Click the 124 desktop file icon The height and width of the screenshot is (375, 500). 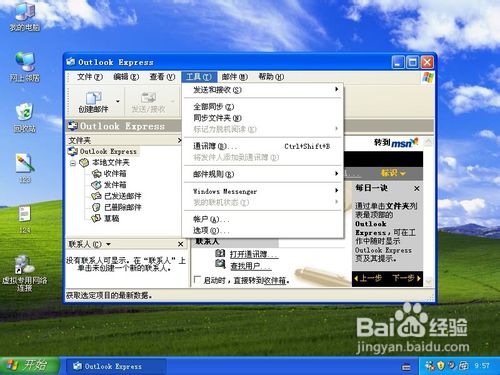click(x=25, y=219)
